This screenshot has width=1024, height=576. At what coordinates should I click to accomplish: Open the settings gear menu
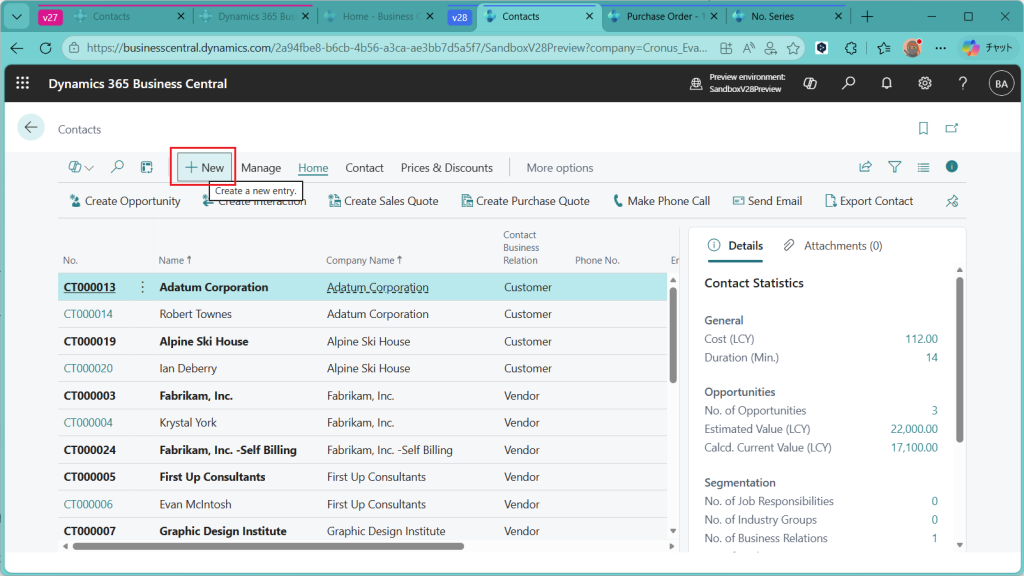925,84
